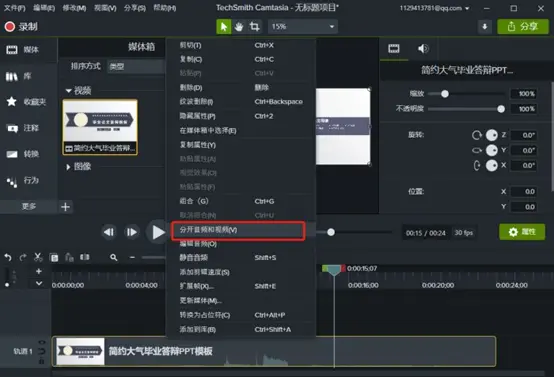The width and height of the screenshot is (554, 377).
Task: Undo the last action in timeline toolbar
Action: [8, 258]
